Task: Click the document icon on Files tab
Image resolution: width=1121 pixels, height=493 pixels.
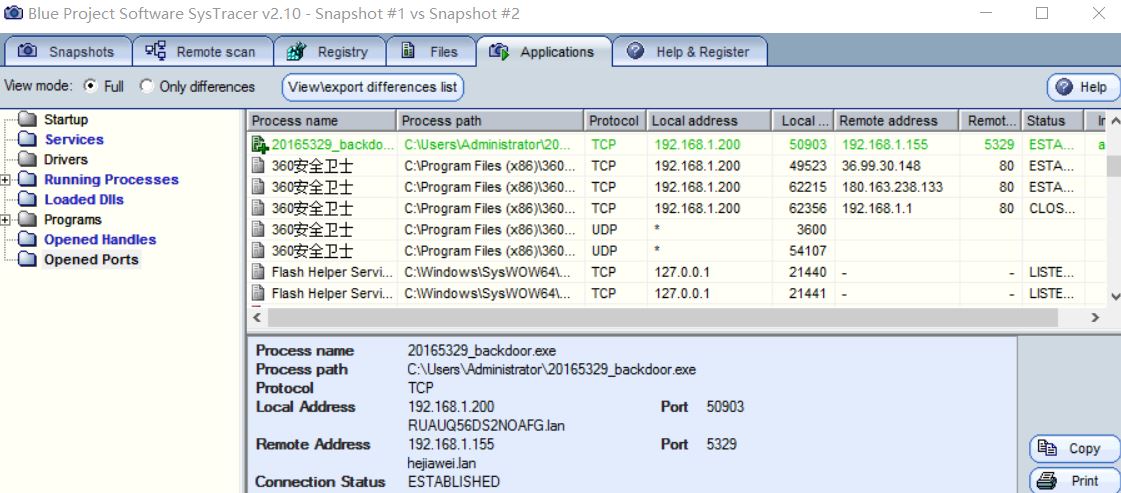Action: tap(408, 51)
